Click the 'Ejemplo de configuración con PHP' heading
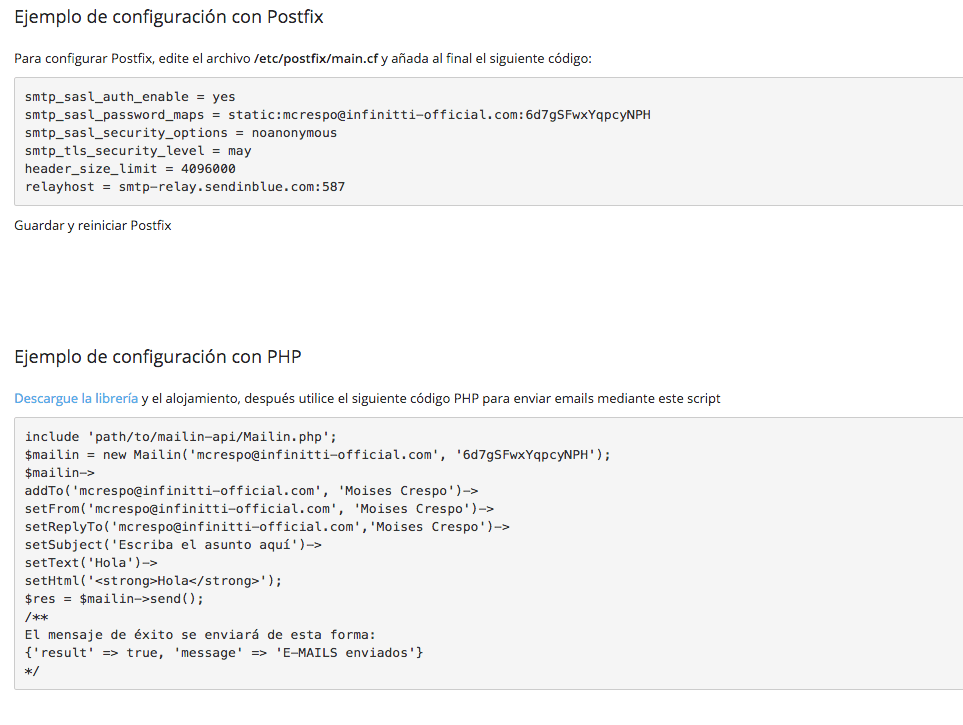The height and width of the screenshot is (725, 963). [x=158, y=357]
